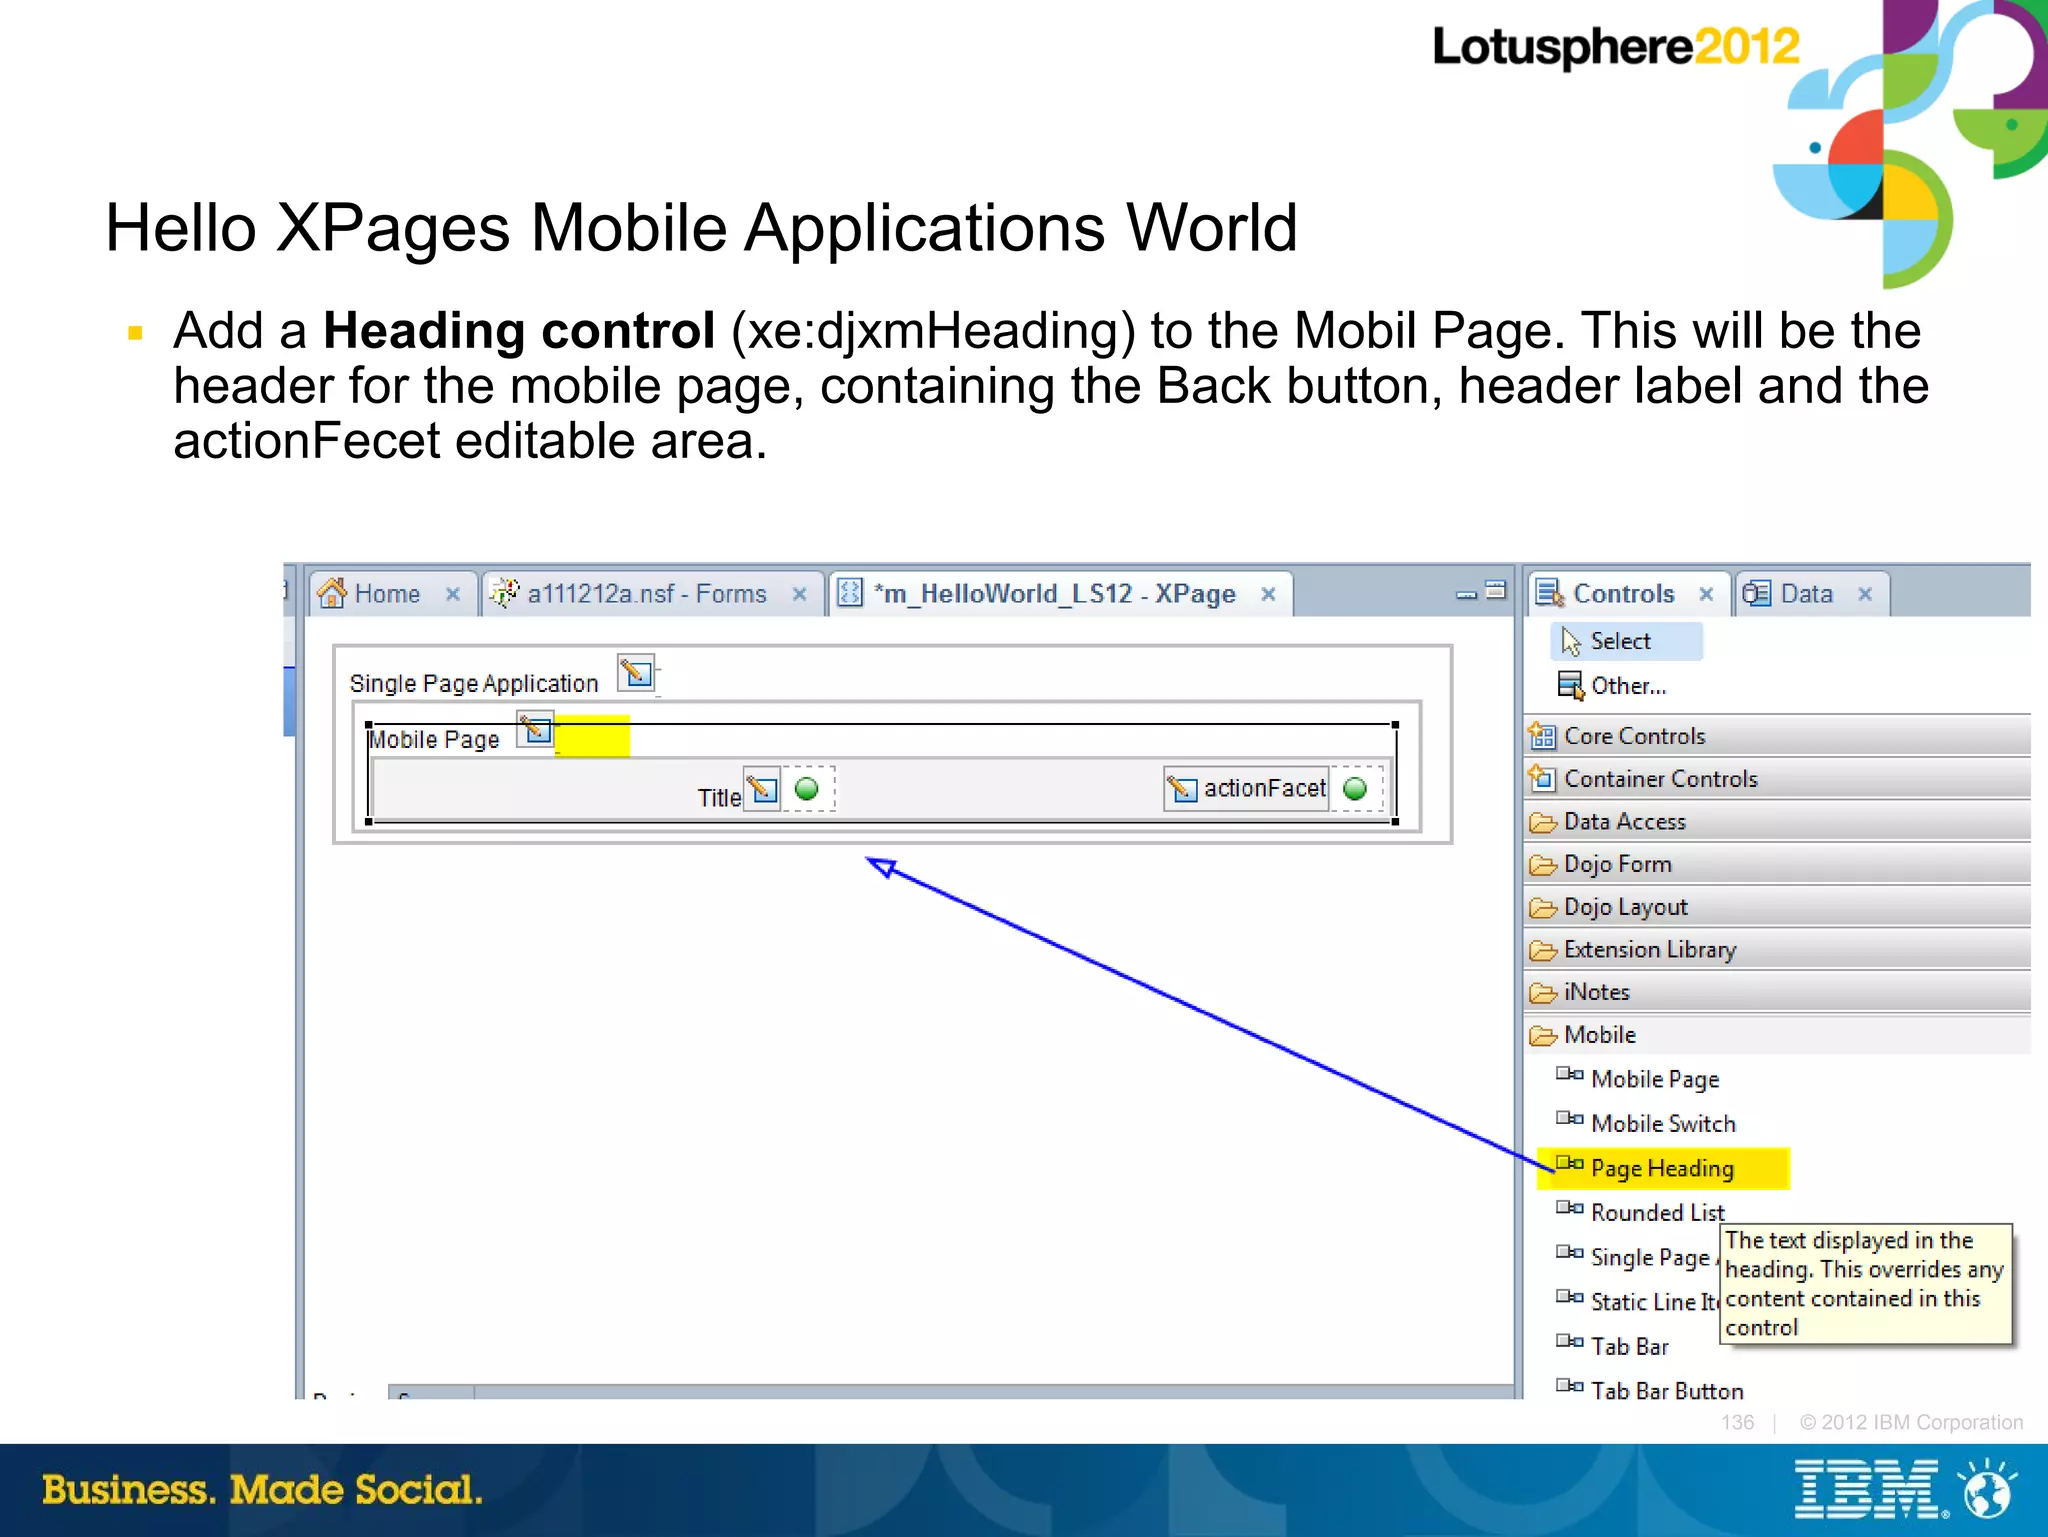Screen dimensions: 2048x1537
Task: Click the Controls tab palette icon
Action: pos(1550,593)
